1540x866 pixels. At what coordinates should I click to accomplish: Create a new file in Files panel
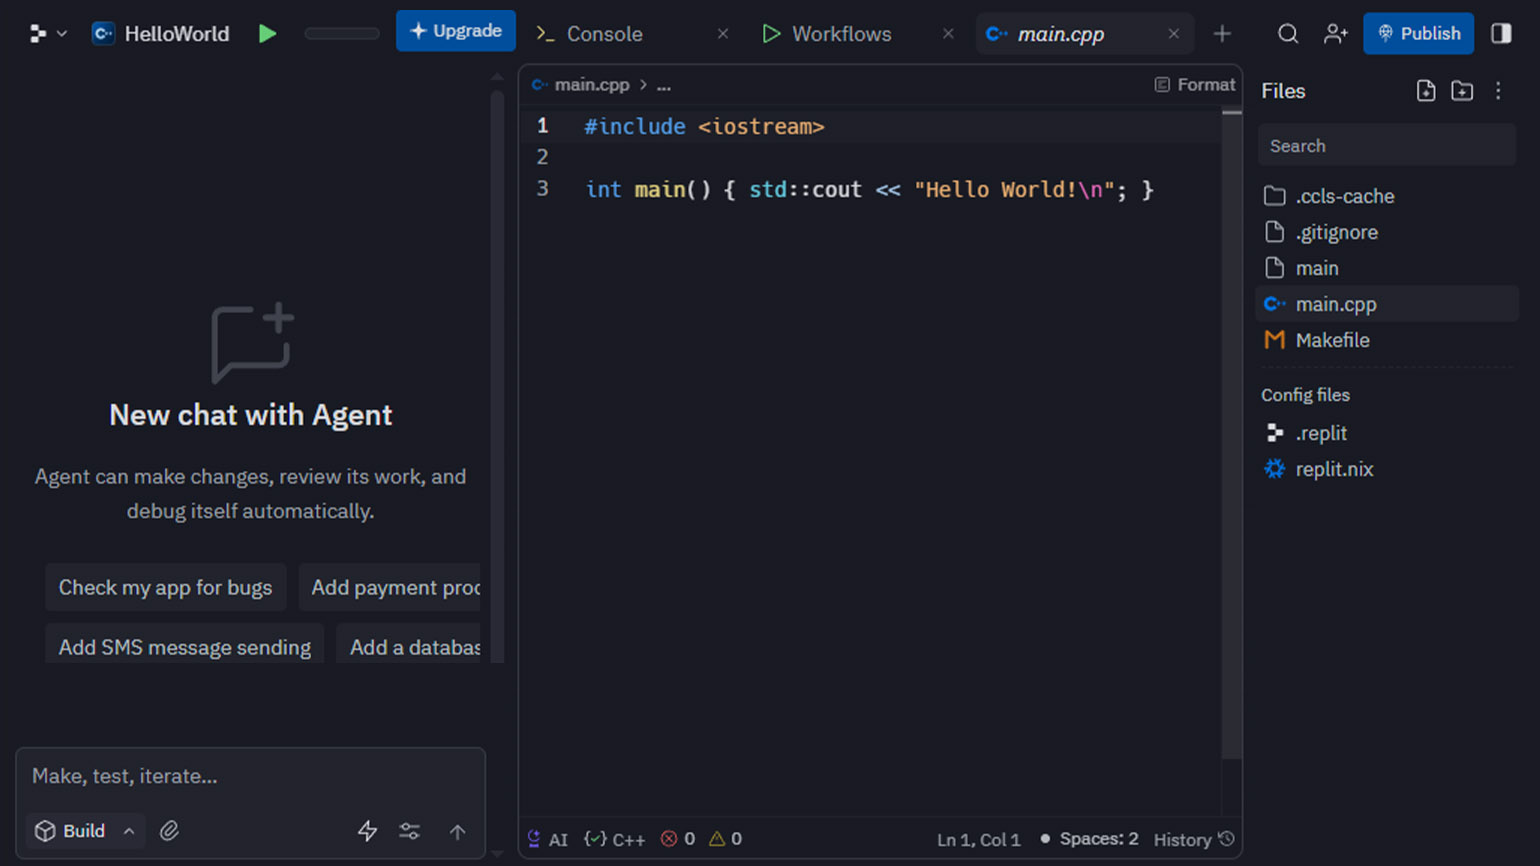pyautogui.click(x=1426, y=91)
